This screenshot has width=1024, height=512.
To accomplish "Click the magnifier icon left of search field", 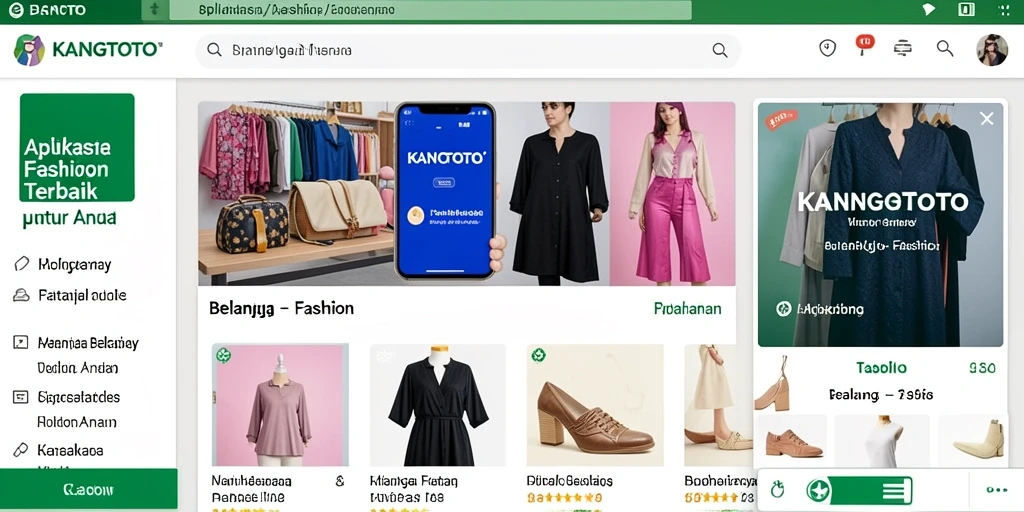I will click(x=214, y=50).
